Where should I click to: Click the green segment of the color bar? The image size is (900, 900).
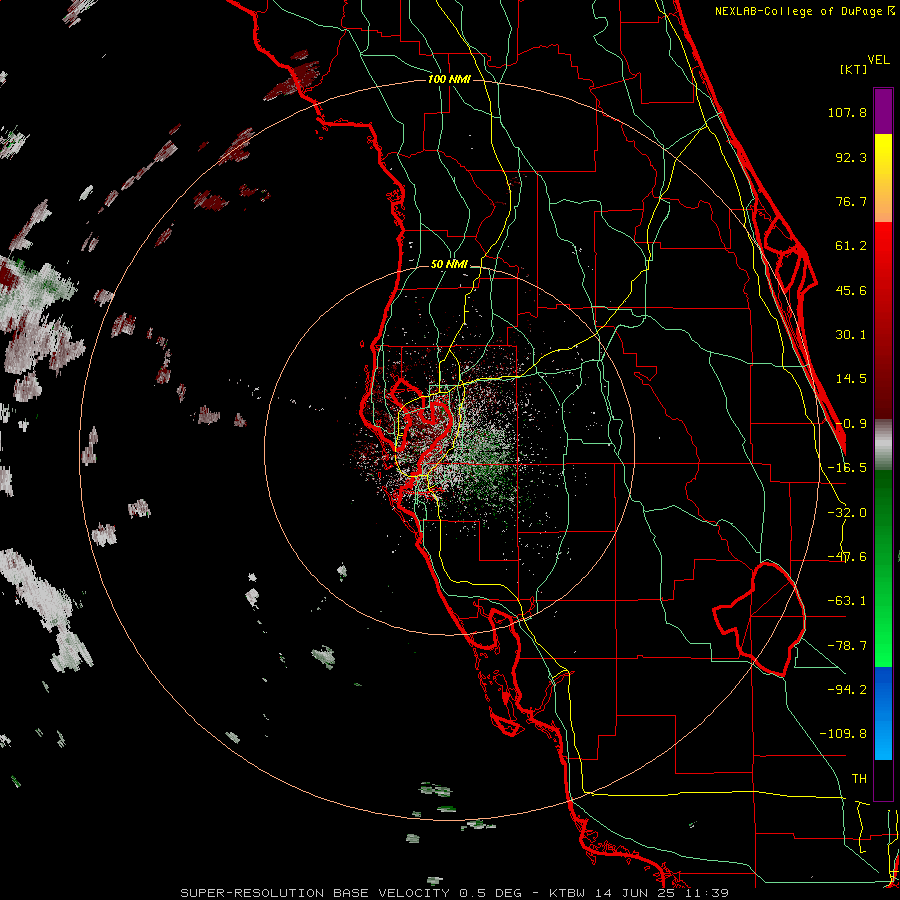[x=883, y=568]
